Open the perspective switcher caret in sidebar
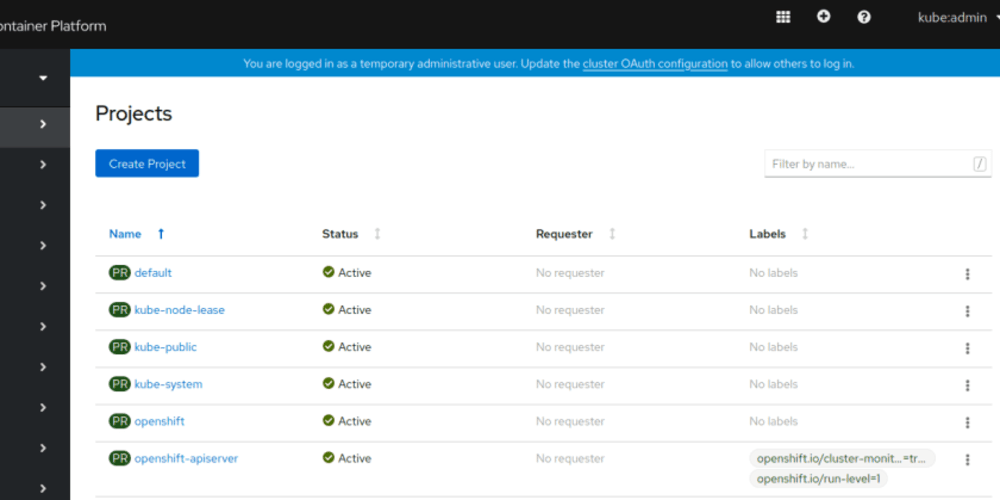This screenshot has width=1000, height=500. point(43,78)
